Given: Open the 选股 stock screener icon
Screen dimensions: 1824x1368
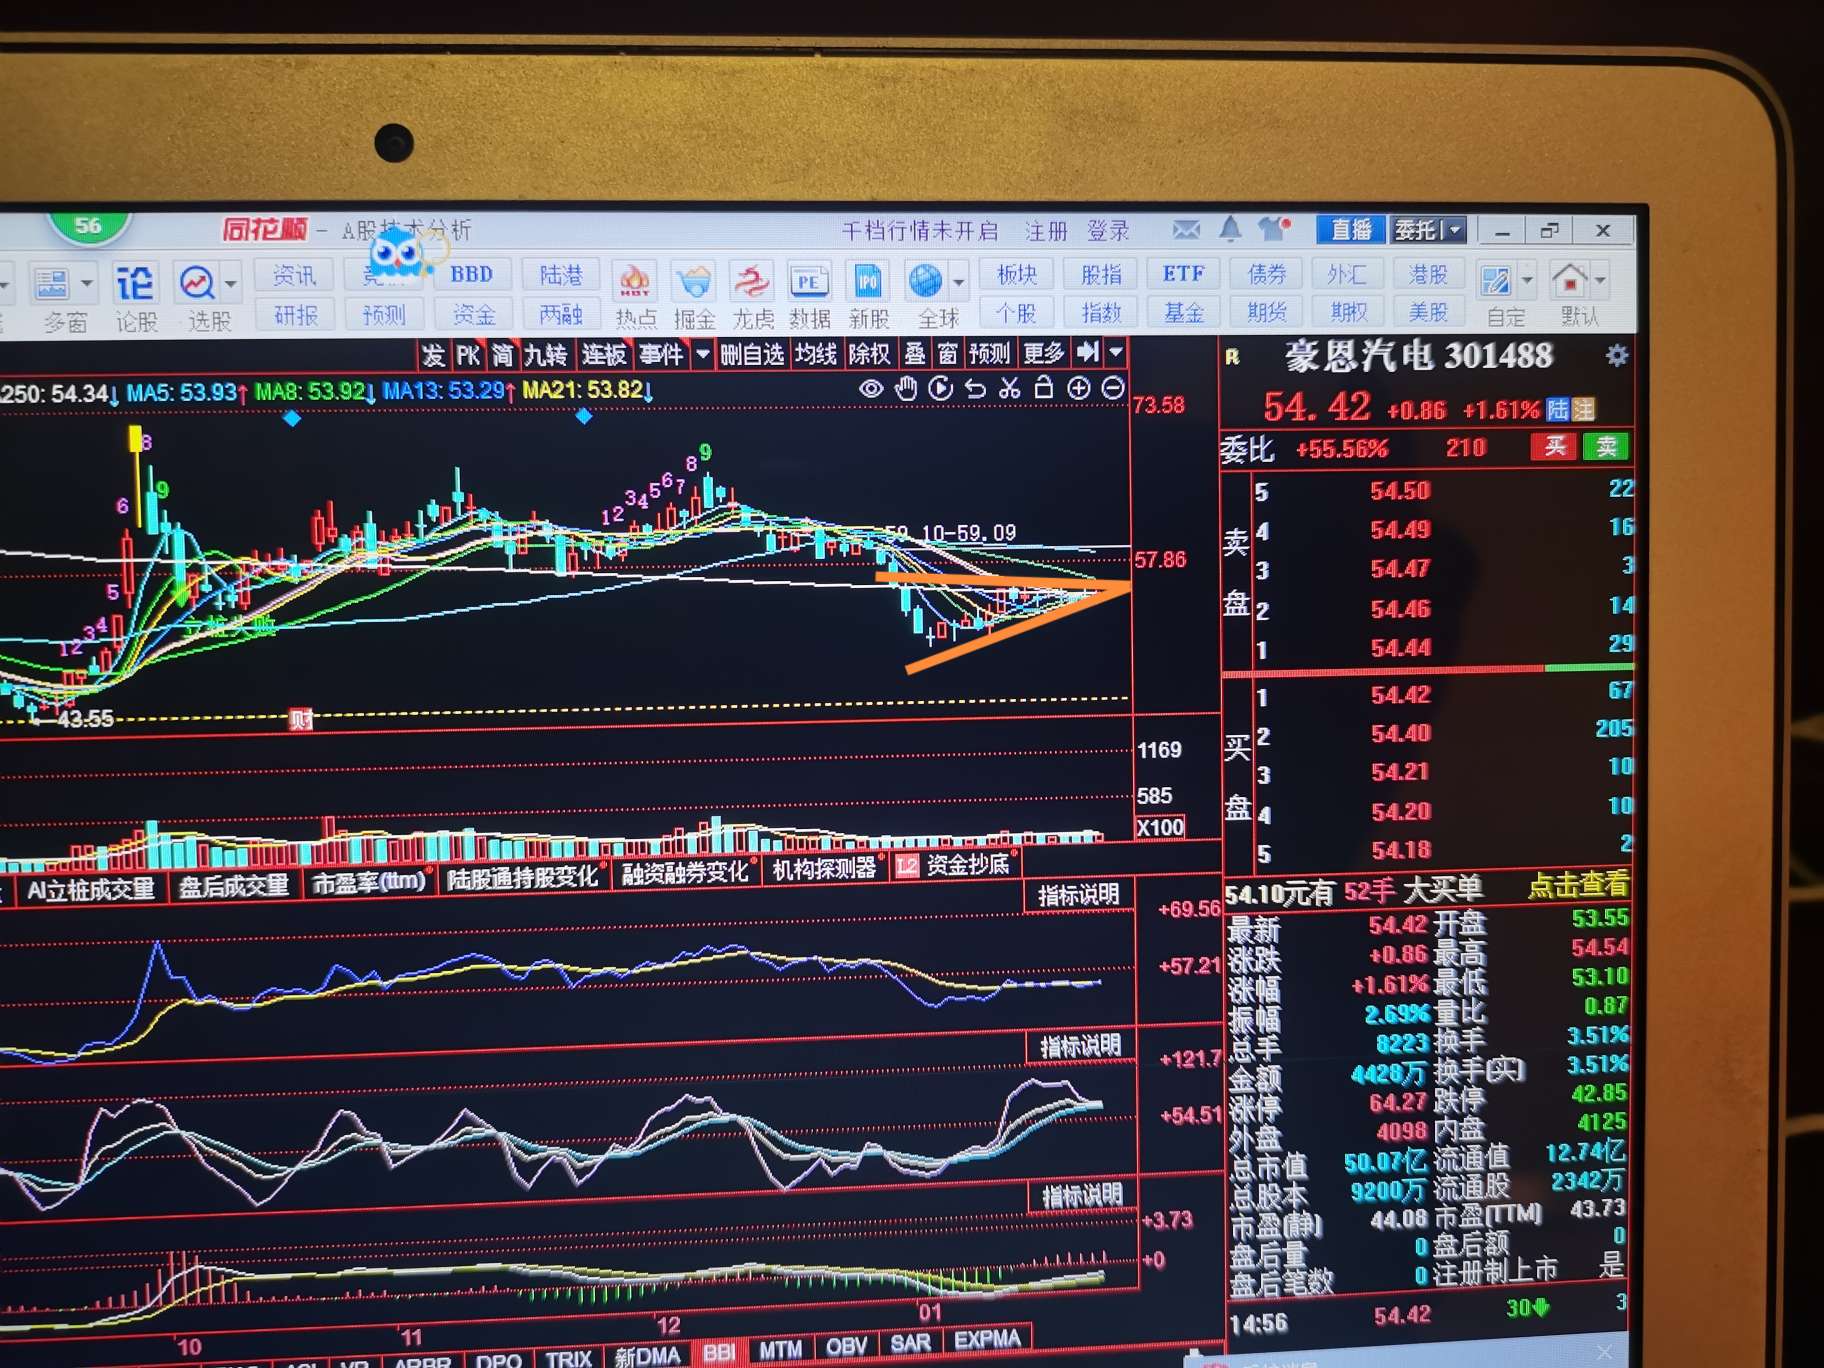Looking at the screenshot, I should 197,284.
